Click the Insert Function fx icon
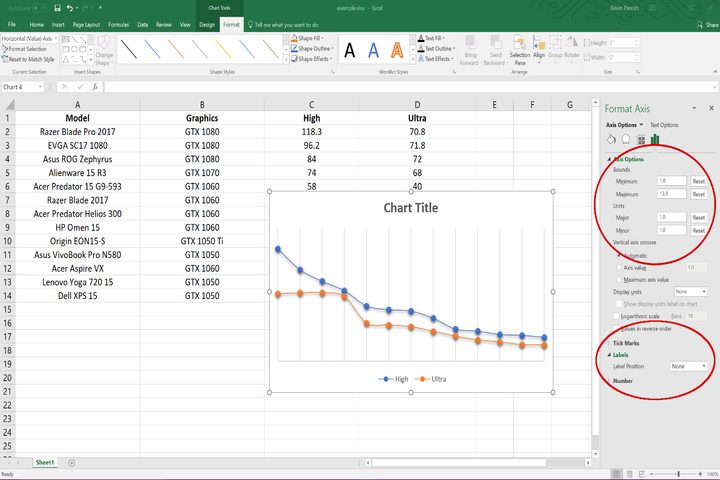720x480 pixels. point(95,87)
